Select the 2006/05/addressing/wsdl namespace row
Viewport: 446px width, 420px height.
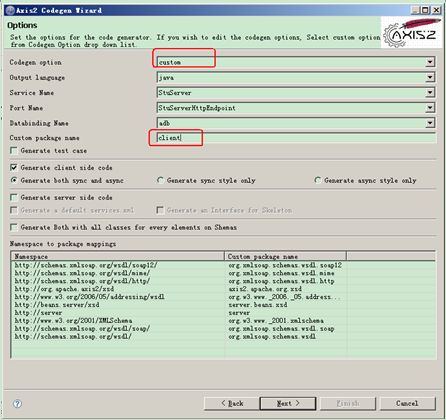point(223,297)
